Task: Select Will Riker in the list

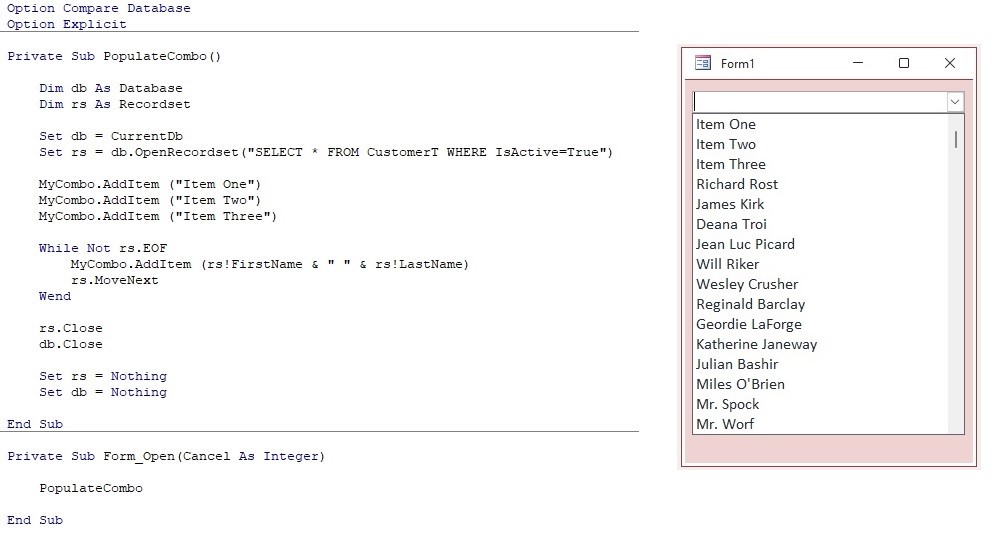Action: 728,264
